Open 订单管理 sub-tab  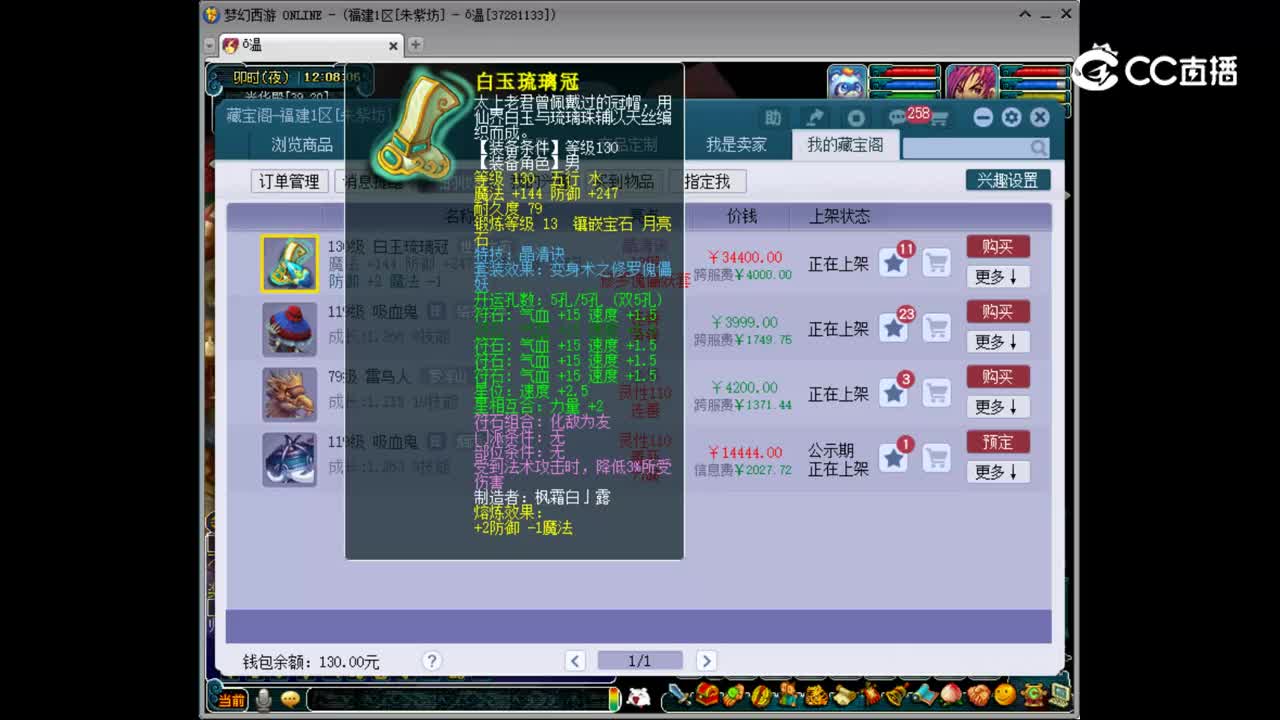pyautogui.click(x=289, y=181)
